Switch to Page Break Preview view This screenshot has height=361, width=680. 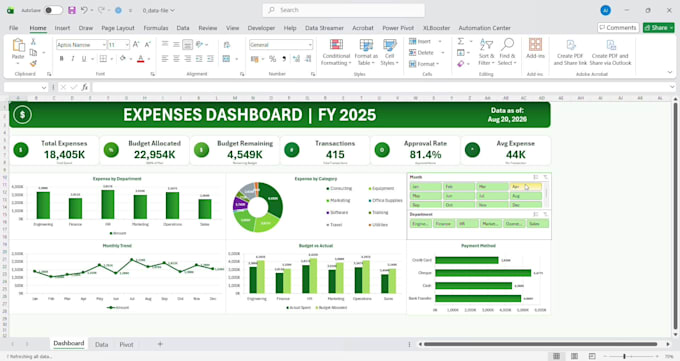592,356
